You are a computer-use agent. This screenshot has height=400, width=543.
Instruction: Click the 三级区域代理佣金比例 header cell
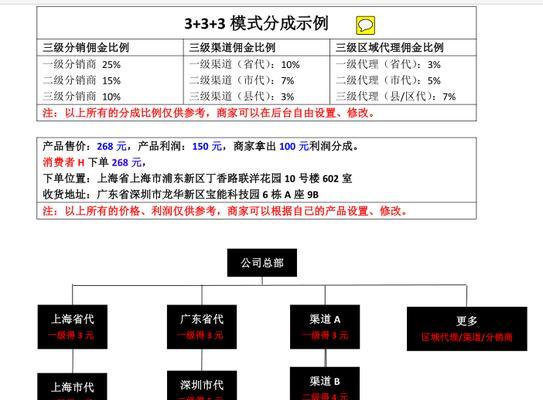pyautogui.click(x=403, y=47)
